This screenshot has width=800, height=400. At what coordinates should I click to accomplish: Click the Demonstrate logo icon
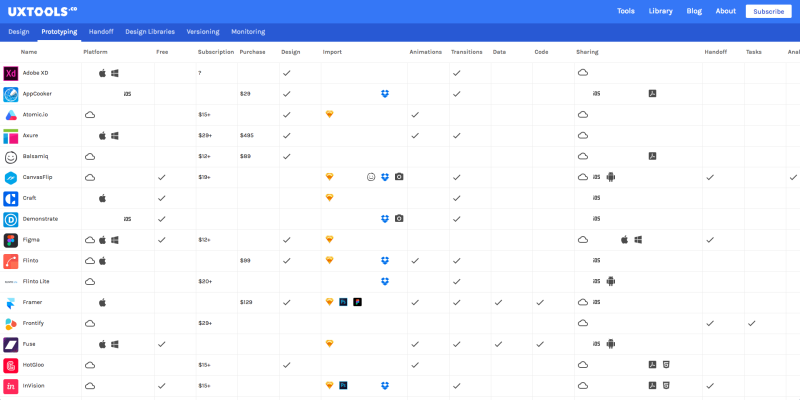[x=11, y=219]
